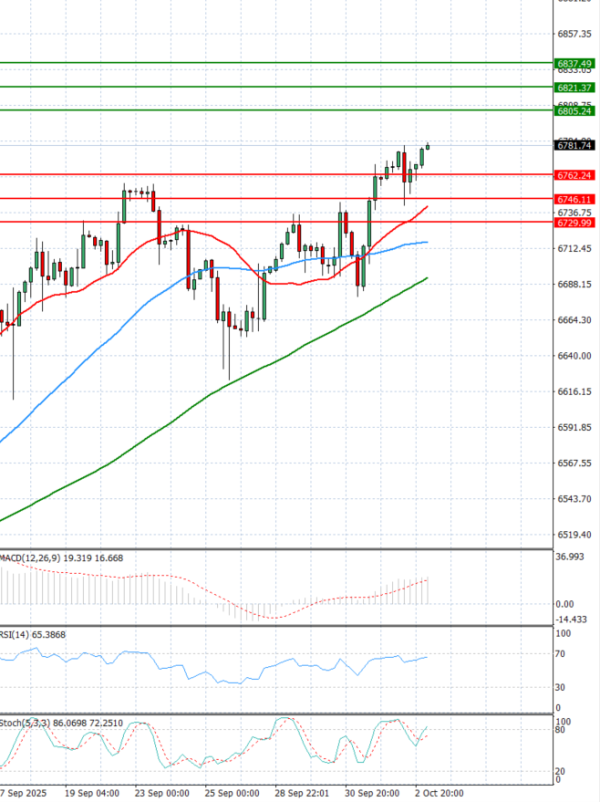600x802 pixels.
Task: Click the 6762.24 red support label
Action: [574, 175]
